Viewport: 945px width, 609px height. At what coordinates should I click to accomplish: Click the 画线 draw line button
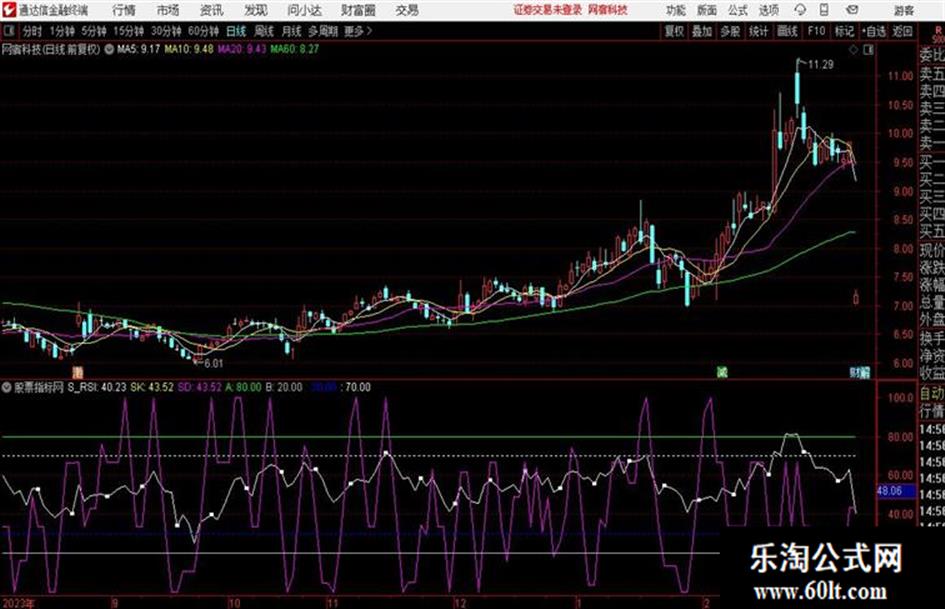tap(787, 31)
